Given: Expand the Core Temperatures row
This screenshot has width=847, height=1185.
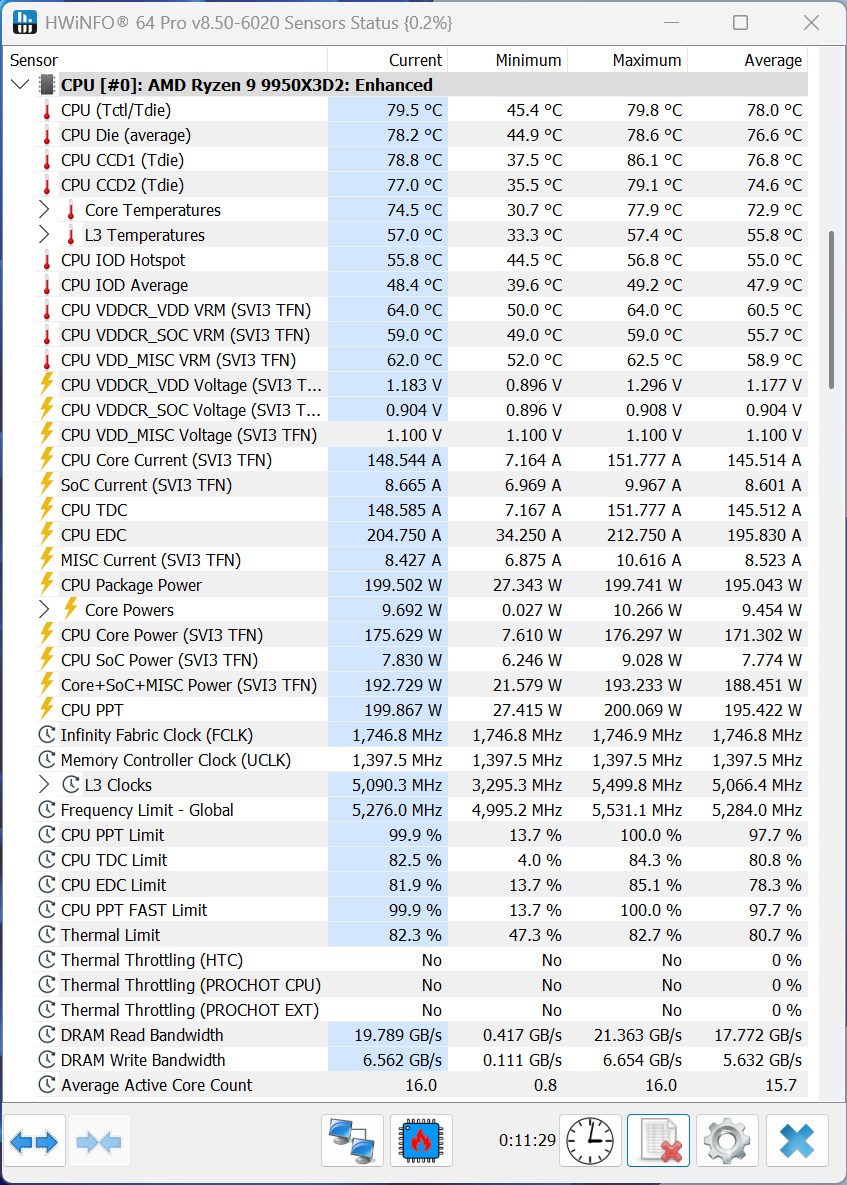Looking at the screenshot, I should [44, 209].
